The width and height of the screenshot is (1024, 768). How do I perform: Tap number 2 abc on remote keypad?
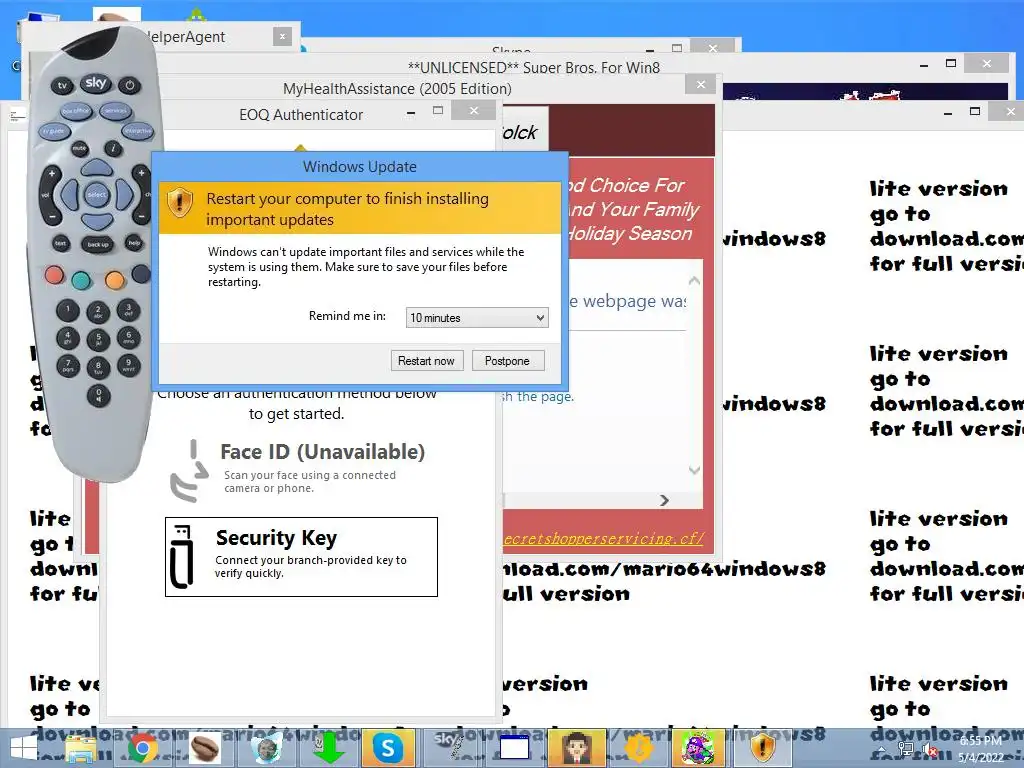[x=98, y=312]
